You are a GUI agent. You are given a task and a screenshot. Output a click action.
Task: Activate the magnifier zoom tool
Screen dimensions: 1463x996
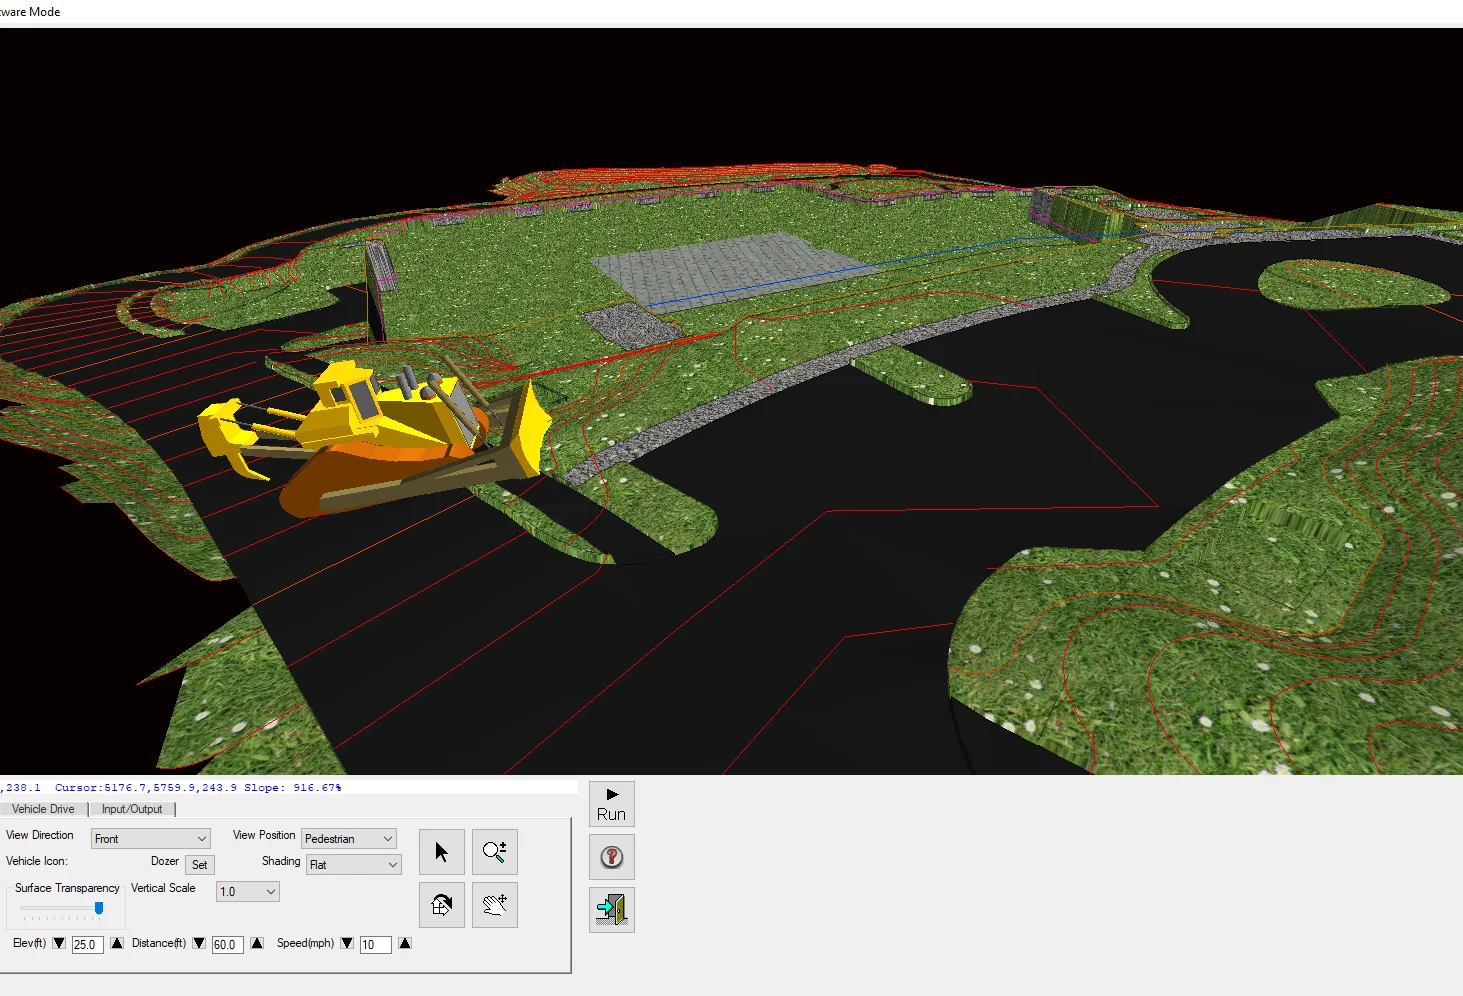pyautogui.click(x=494, y=852)
